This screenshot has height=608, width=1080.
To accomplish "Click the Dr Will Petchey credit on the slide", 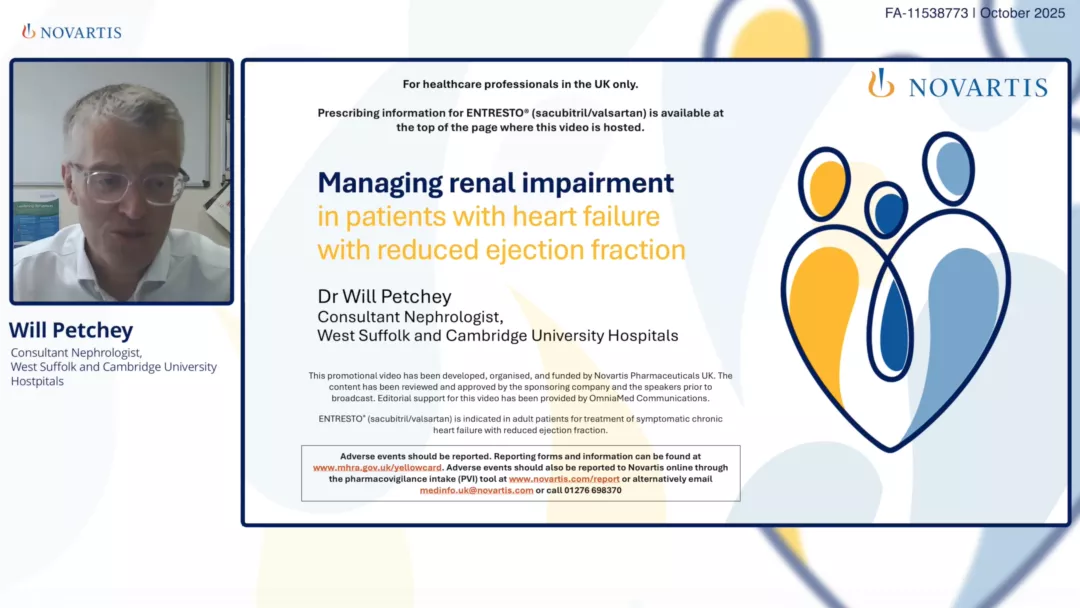I will (383, 296).
